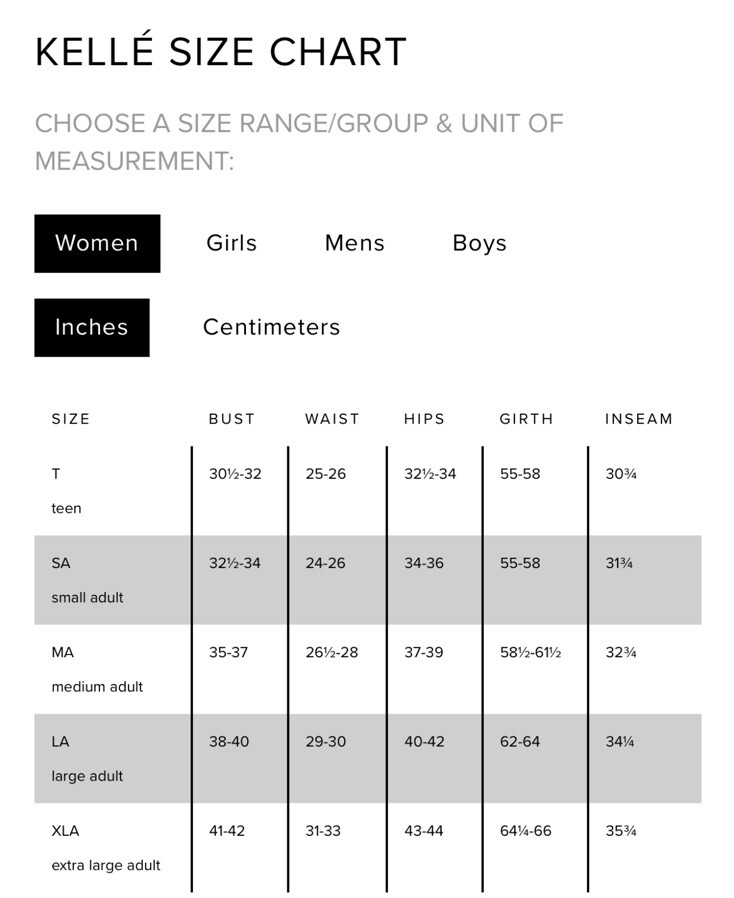
Task: Click the SA small adult row label
Action: pos(87,579)
